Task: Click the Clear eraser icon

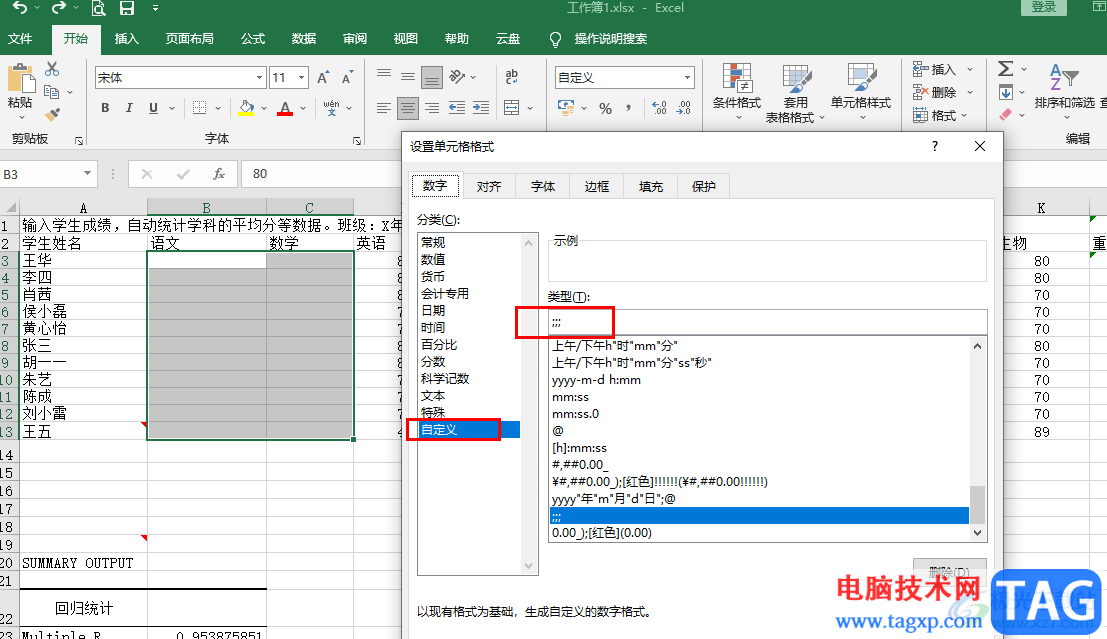Action: tap(1006, 114)
